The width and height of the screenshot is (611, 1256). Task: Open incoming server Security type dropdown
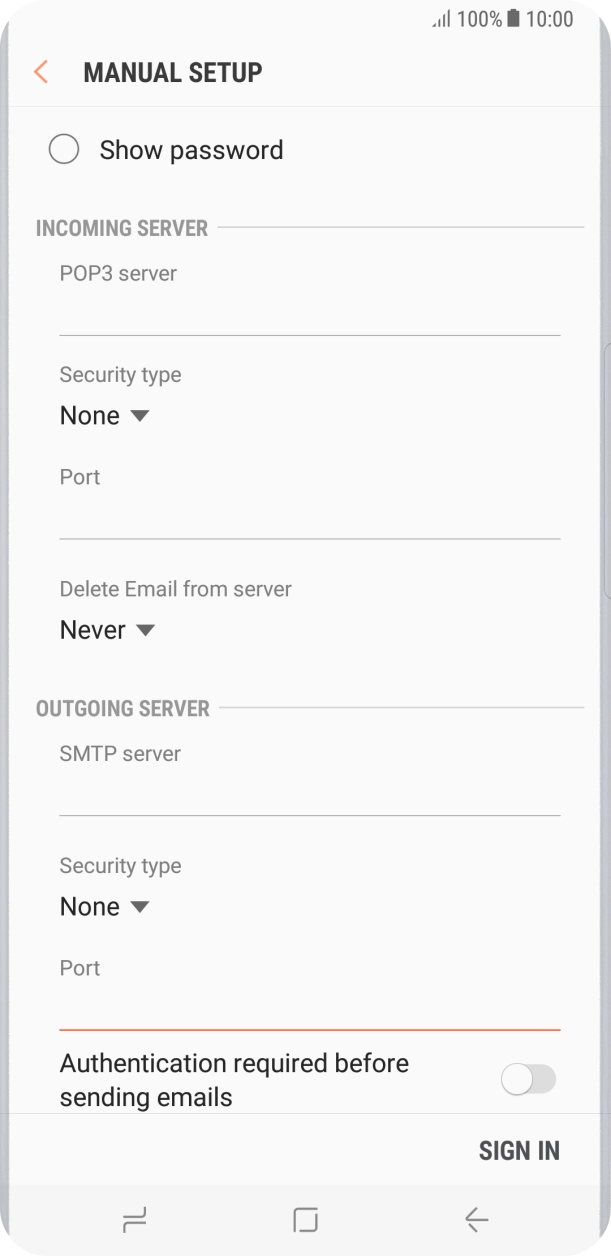tap(104, 415)
